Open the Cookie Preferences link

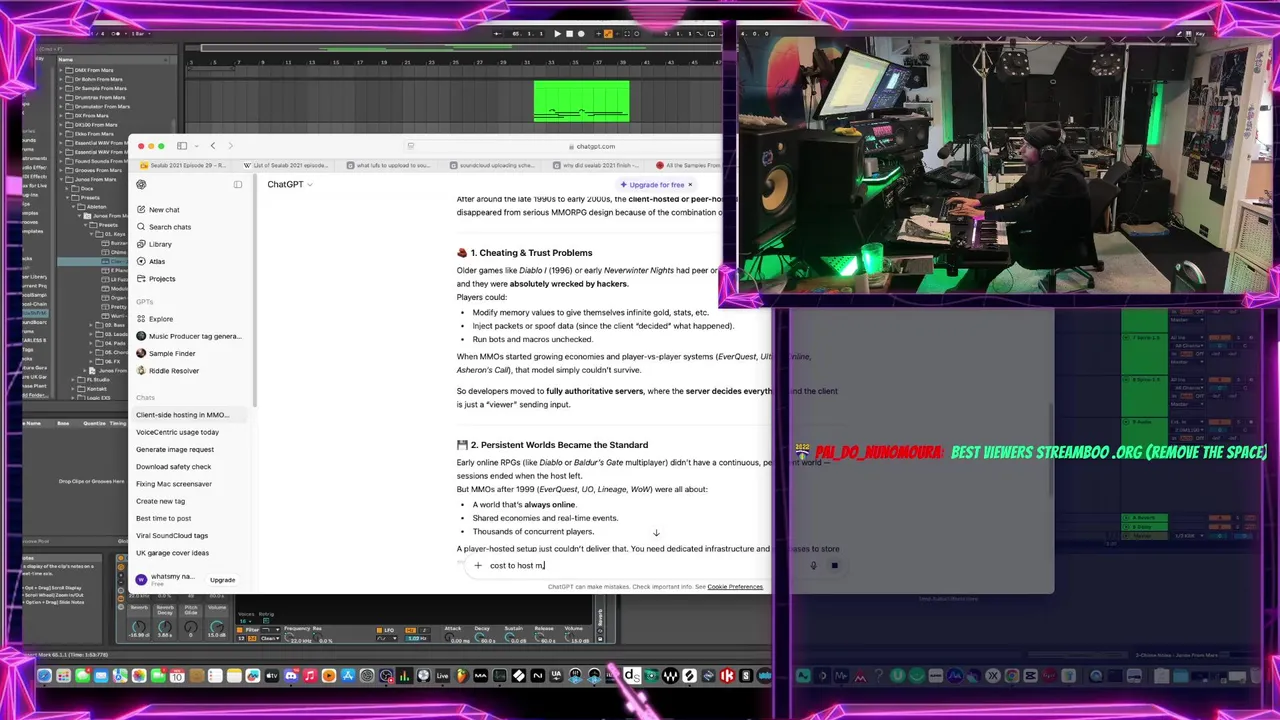click(735, 587)
